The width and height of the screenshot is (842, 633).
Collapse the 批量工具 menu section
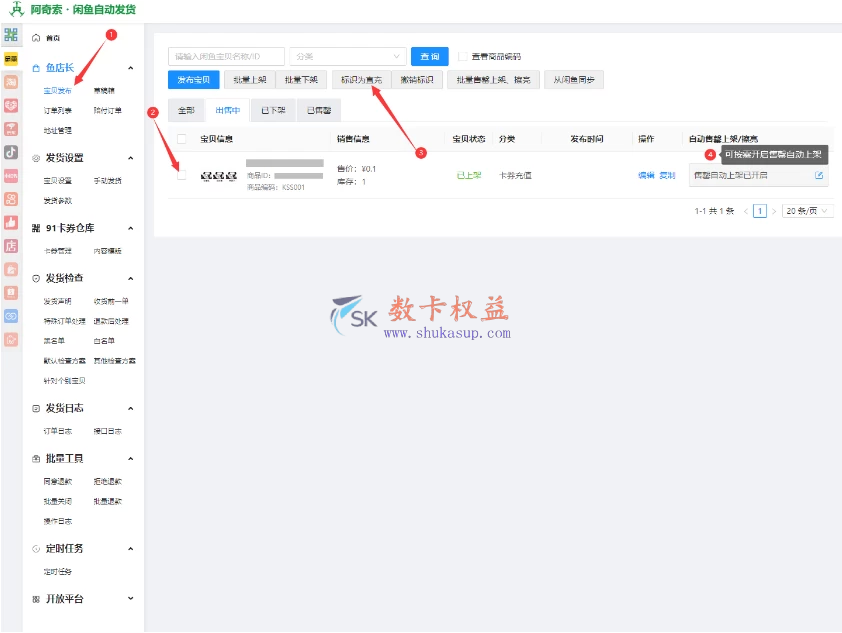tap(130, 459)
